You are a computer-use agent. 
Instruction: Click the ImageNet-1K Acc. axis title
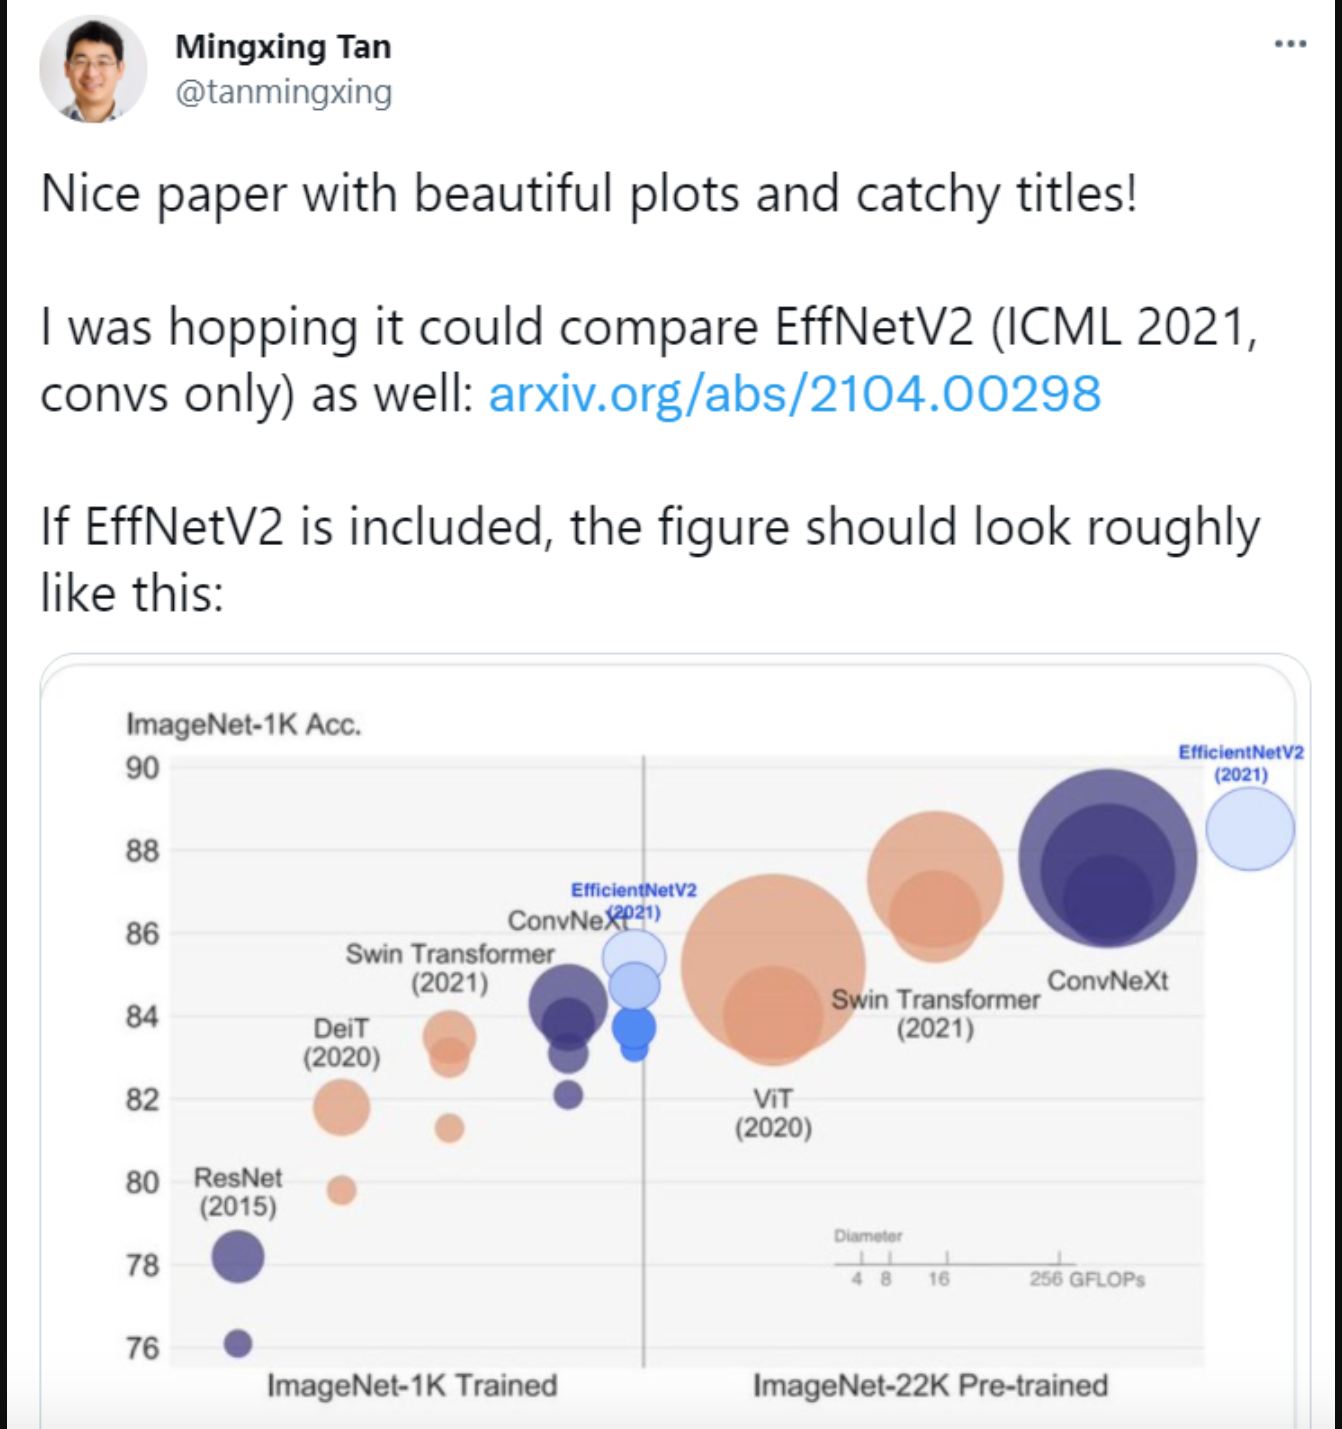click(244, 724)
